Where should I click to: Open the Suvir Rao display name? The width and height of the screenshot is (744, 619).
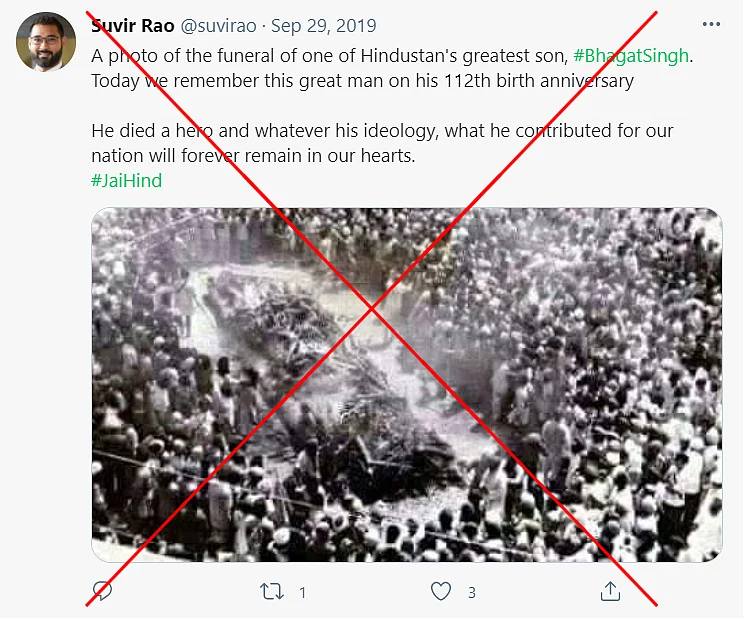coord(133,26)
